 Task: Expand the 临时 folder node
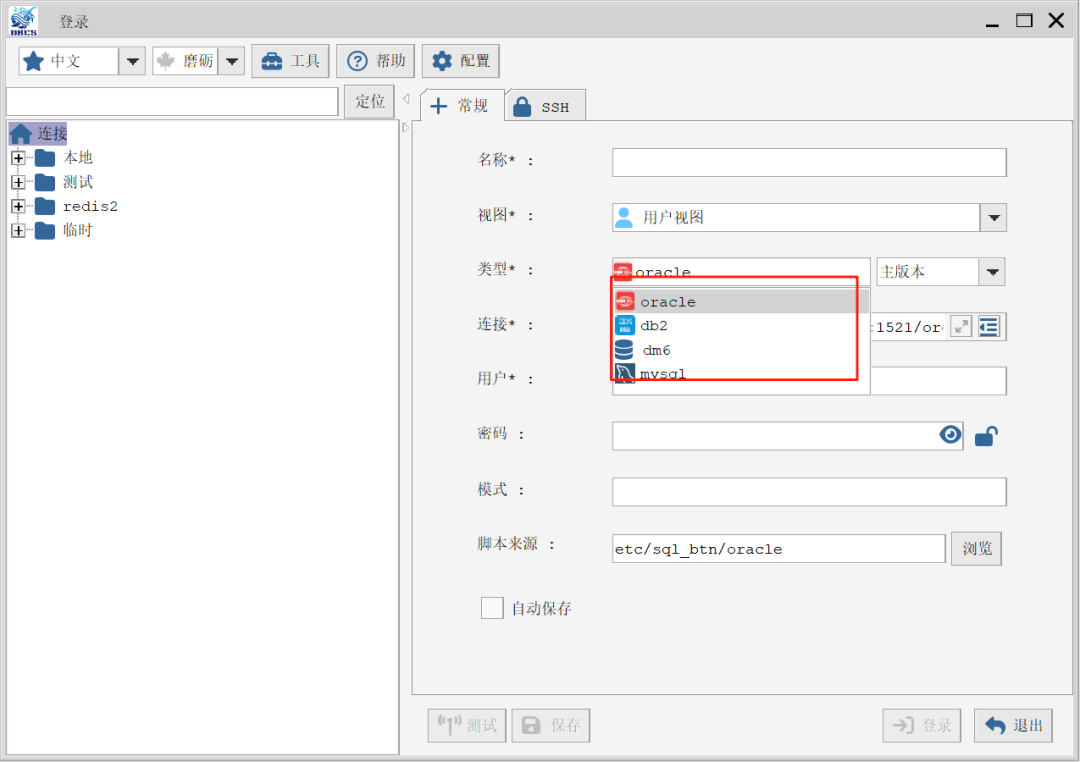[19, 230]
